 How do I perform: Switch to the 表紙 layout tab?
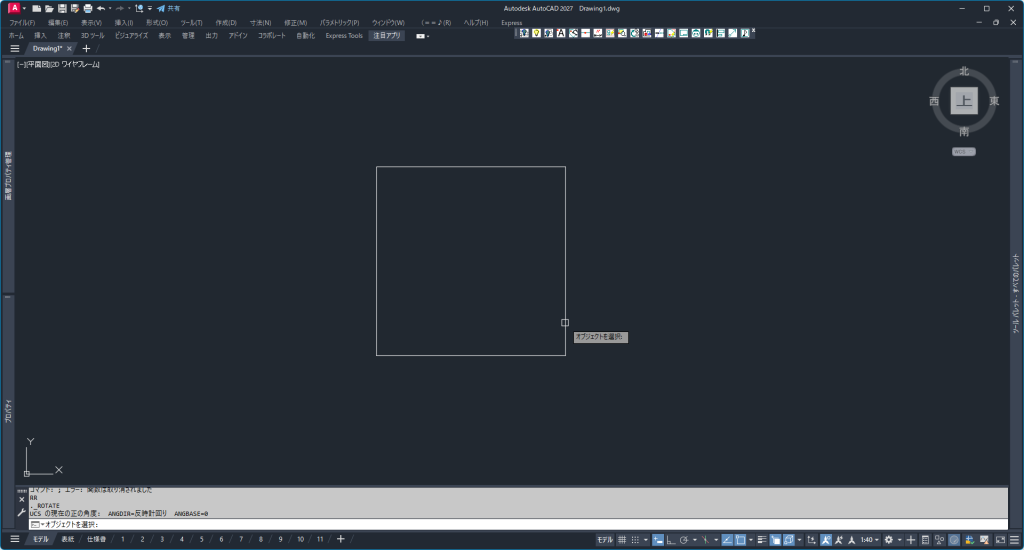click(x=67, y=540)
